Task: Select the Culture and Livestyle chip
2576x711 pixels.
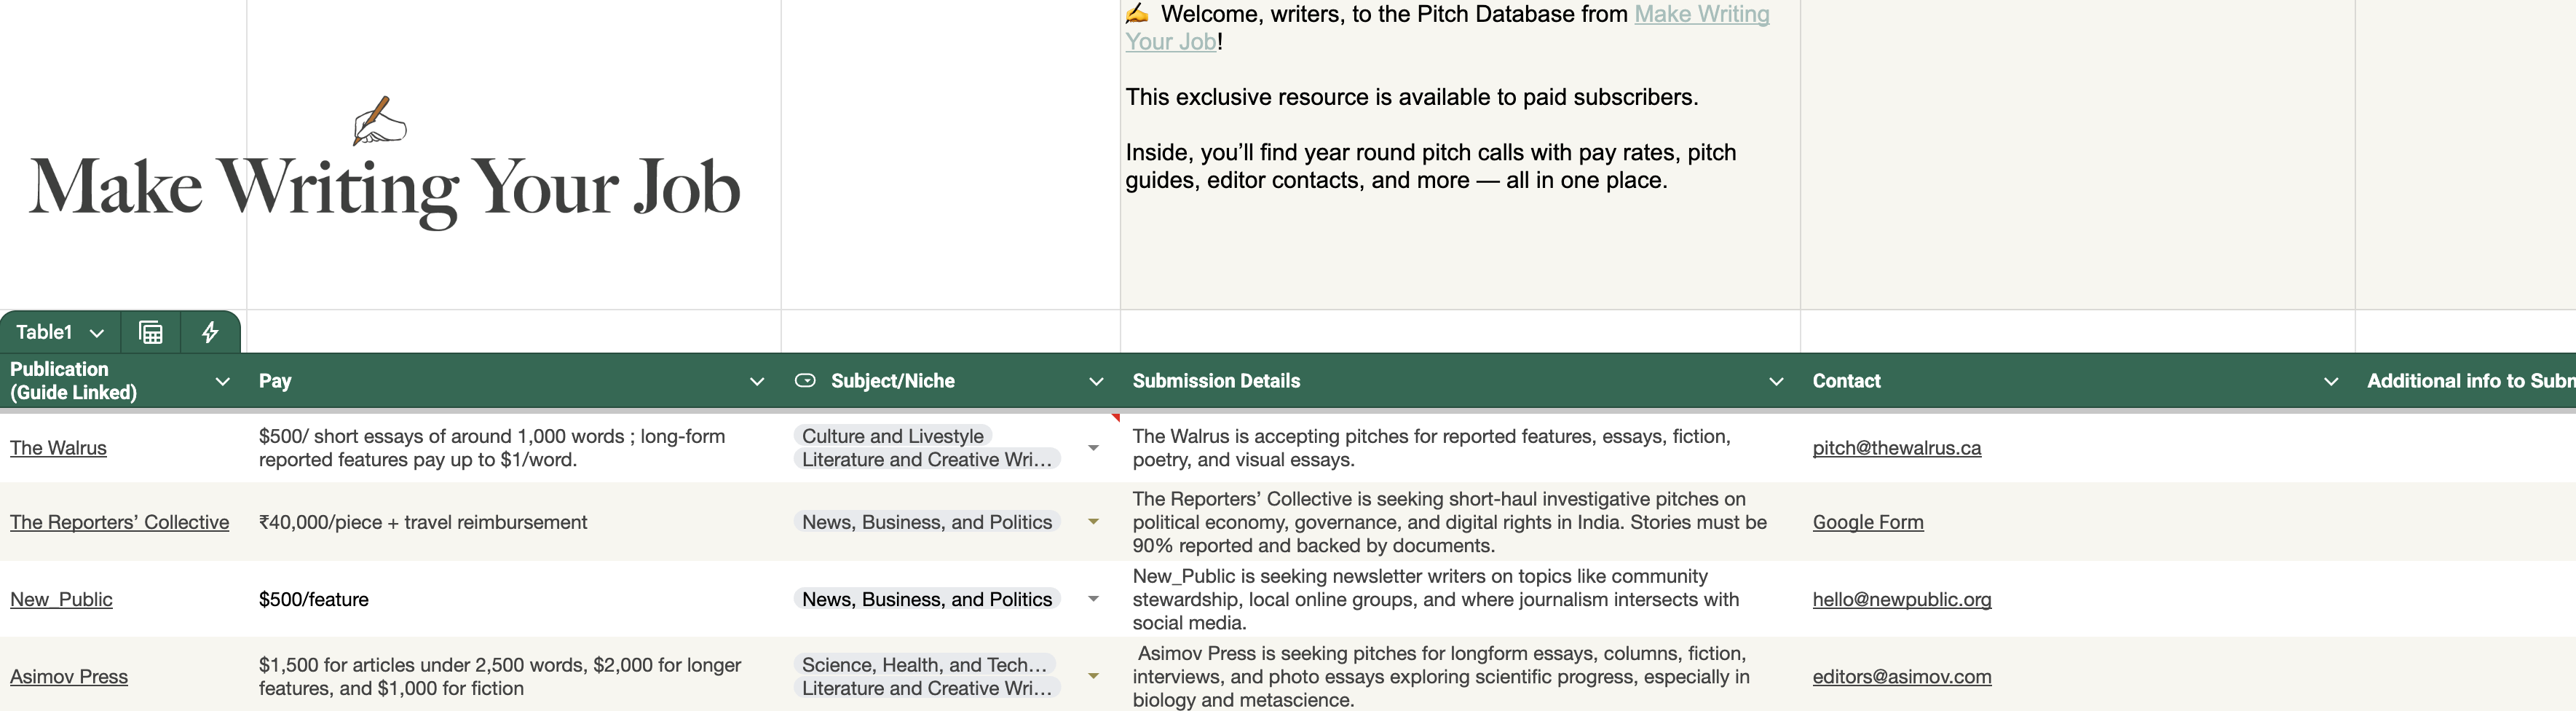Action: tap(892, 436)
